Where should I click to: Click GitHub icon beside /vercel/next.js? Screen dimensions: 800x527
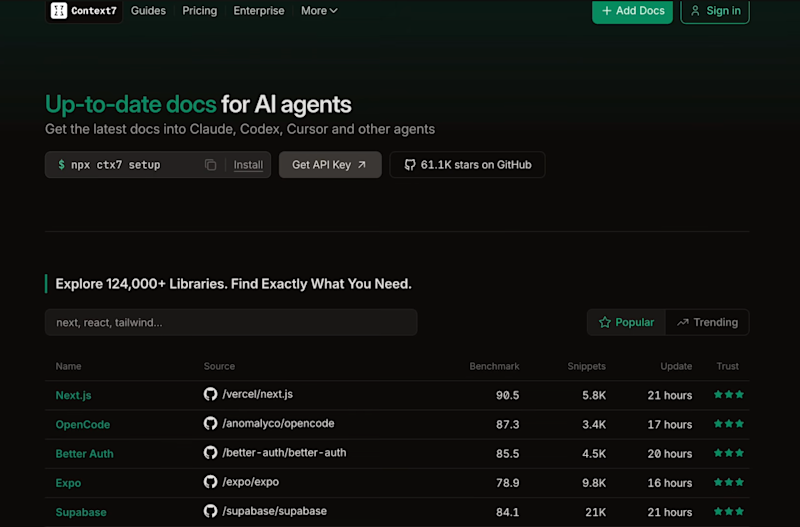click(210, 394)
